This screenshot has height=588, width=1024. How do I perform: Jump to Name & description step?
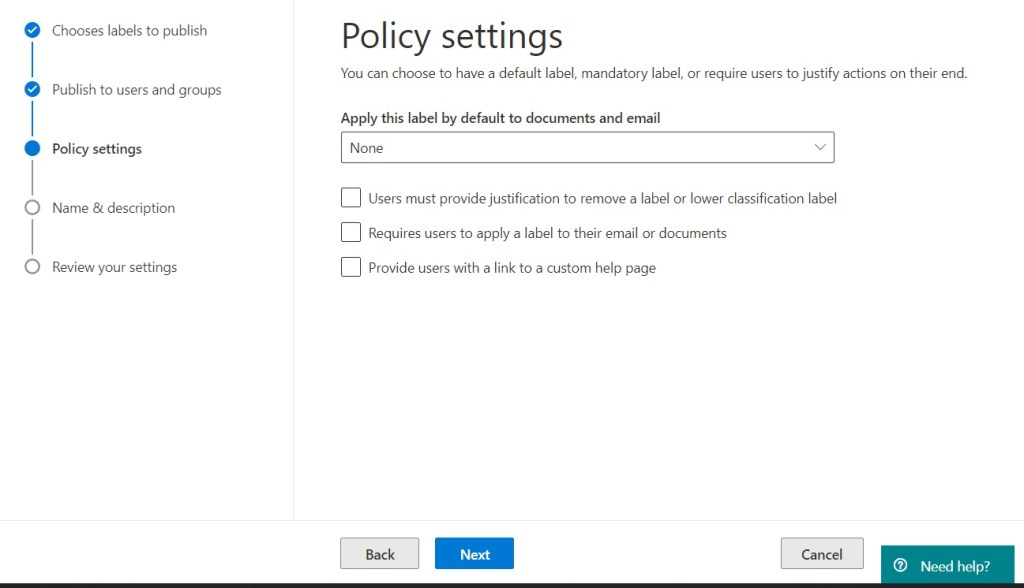coord(113,208)
